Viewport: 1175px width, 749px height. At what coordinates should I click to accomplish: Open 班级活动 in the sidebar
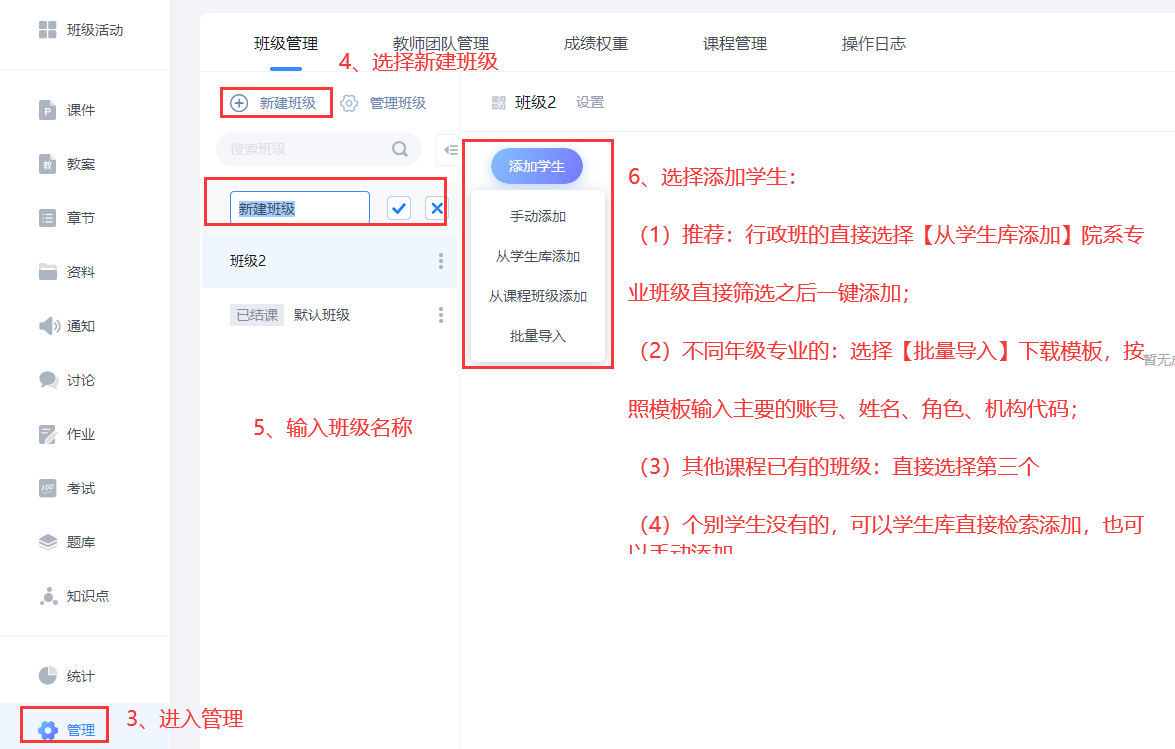click(80, 30)
